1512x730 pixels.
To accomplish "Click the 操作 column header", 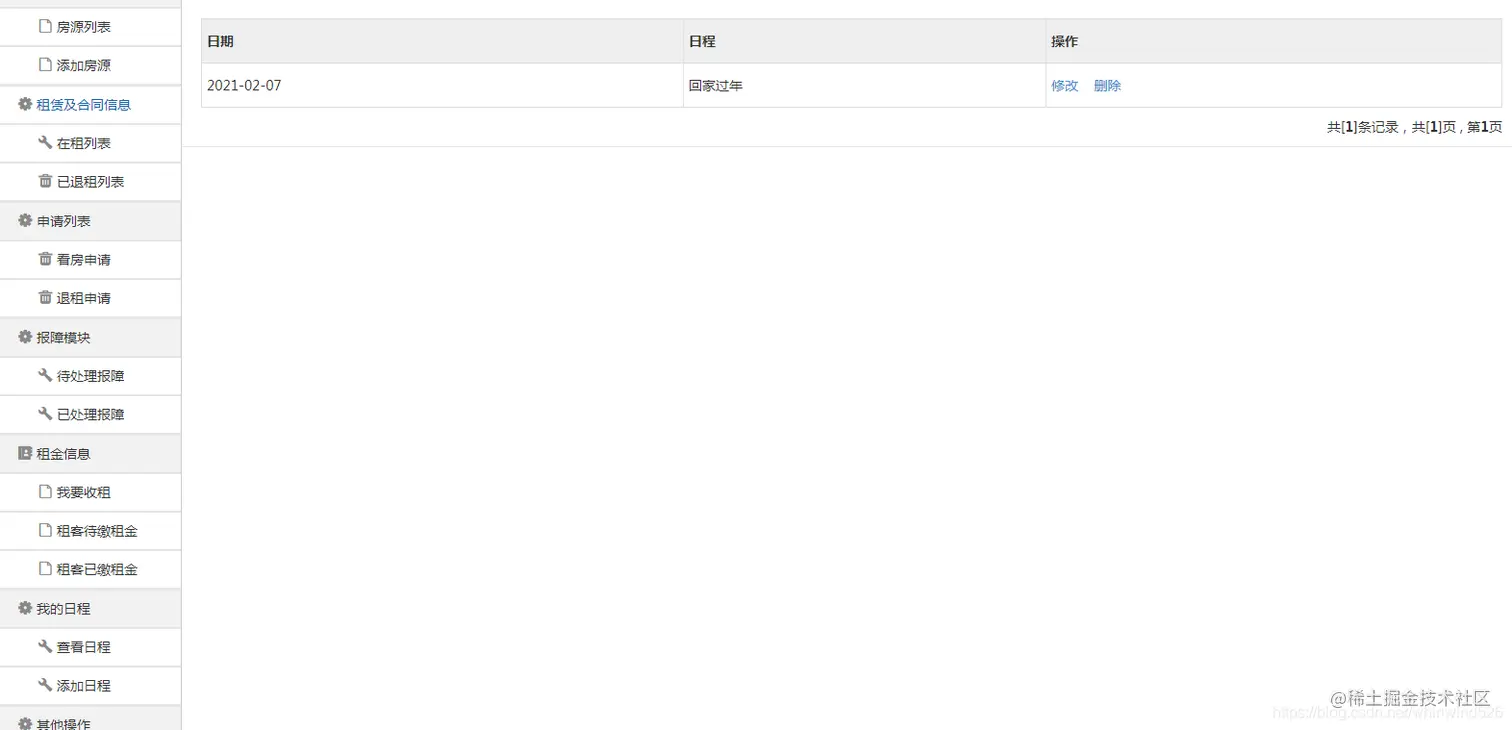I will pos(1273,41).
